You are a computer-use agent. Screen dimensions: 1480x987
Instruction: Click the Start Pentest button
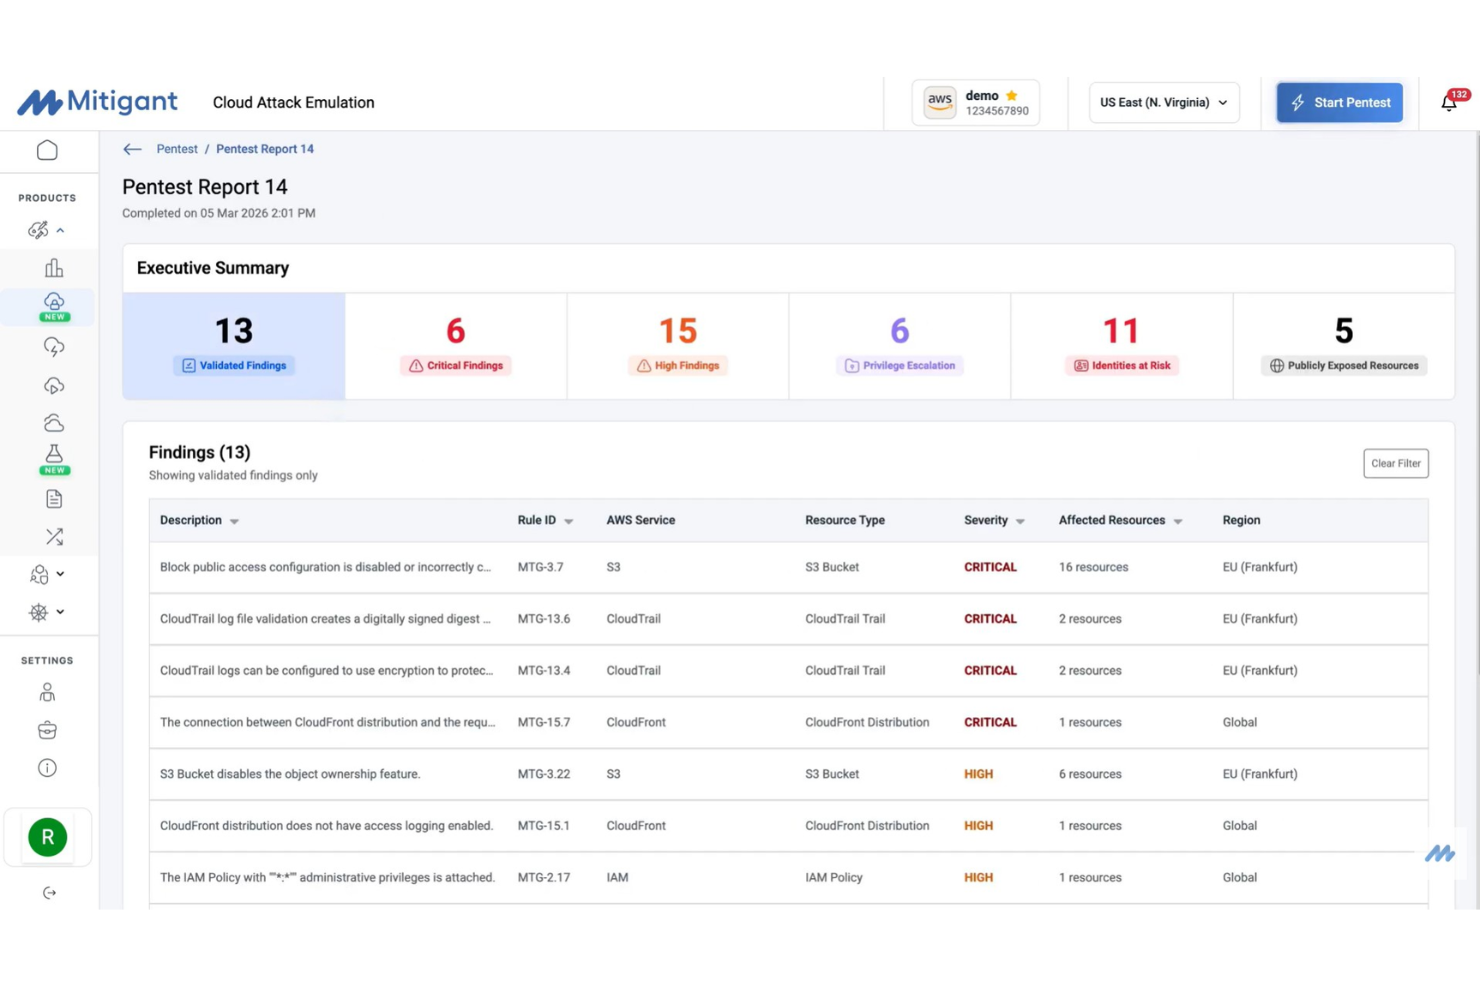click(x=1340, y=102)
